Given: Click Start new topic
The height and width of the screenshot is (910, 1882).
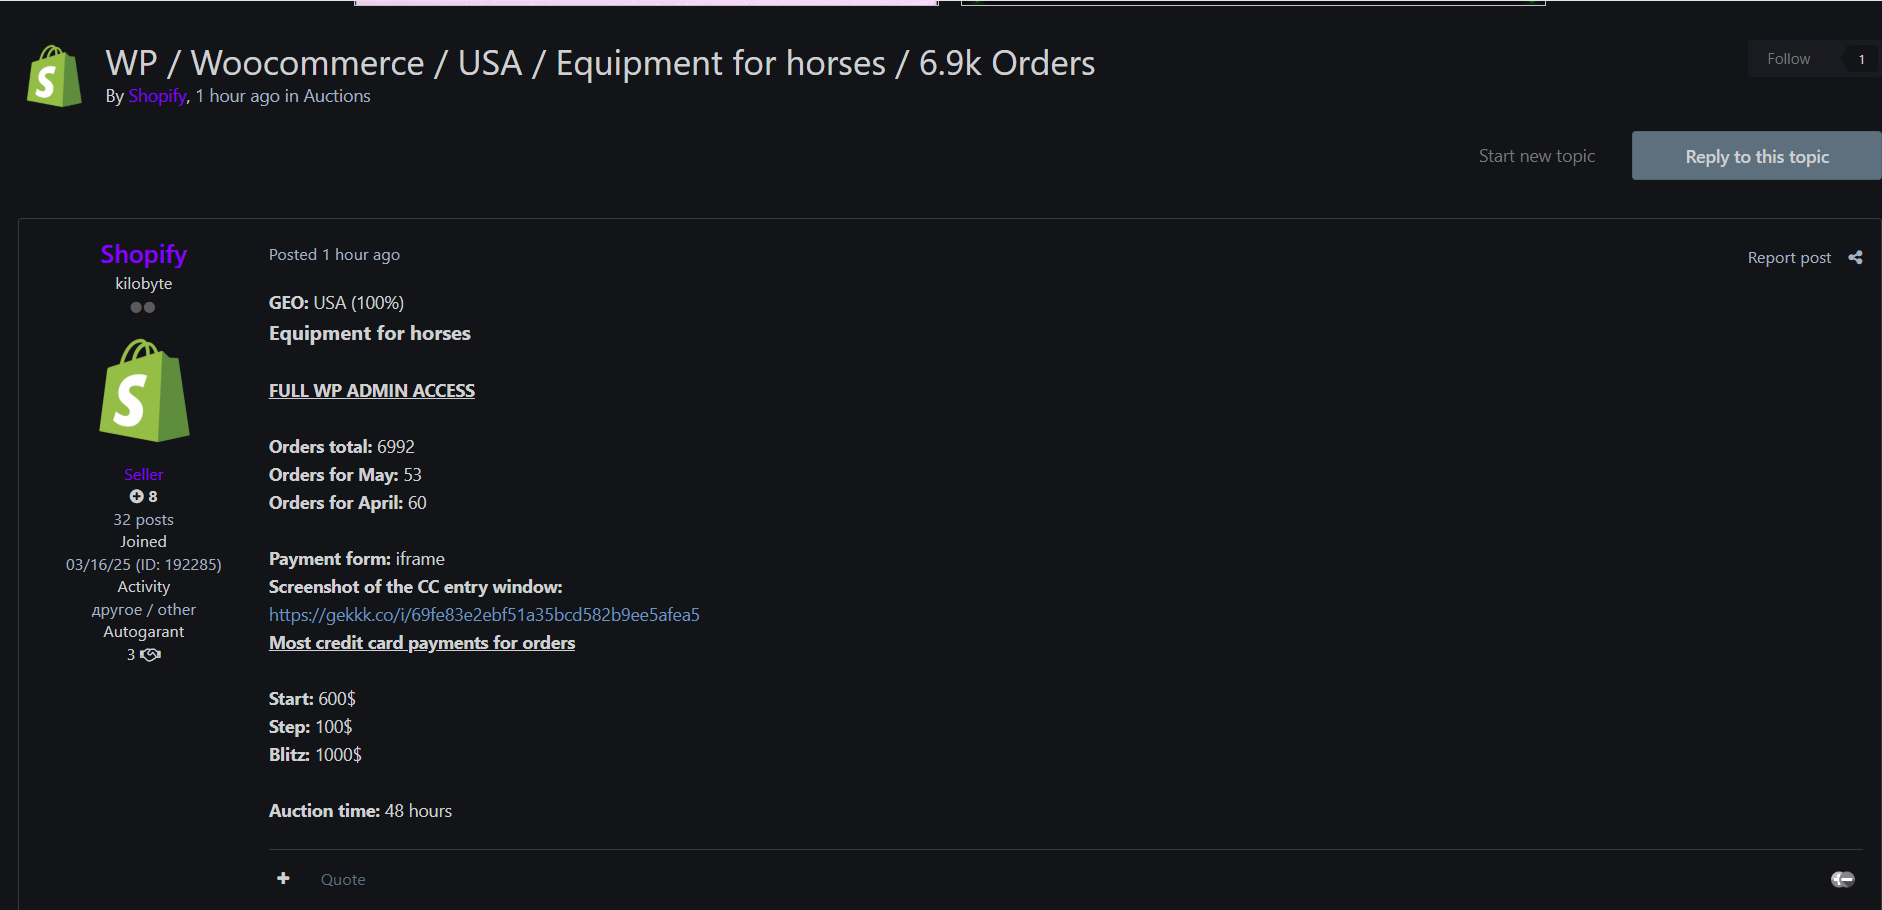Looking at the screenshot, I should (x=1536, y=156).
